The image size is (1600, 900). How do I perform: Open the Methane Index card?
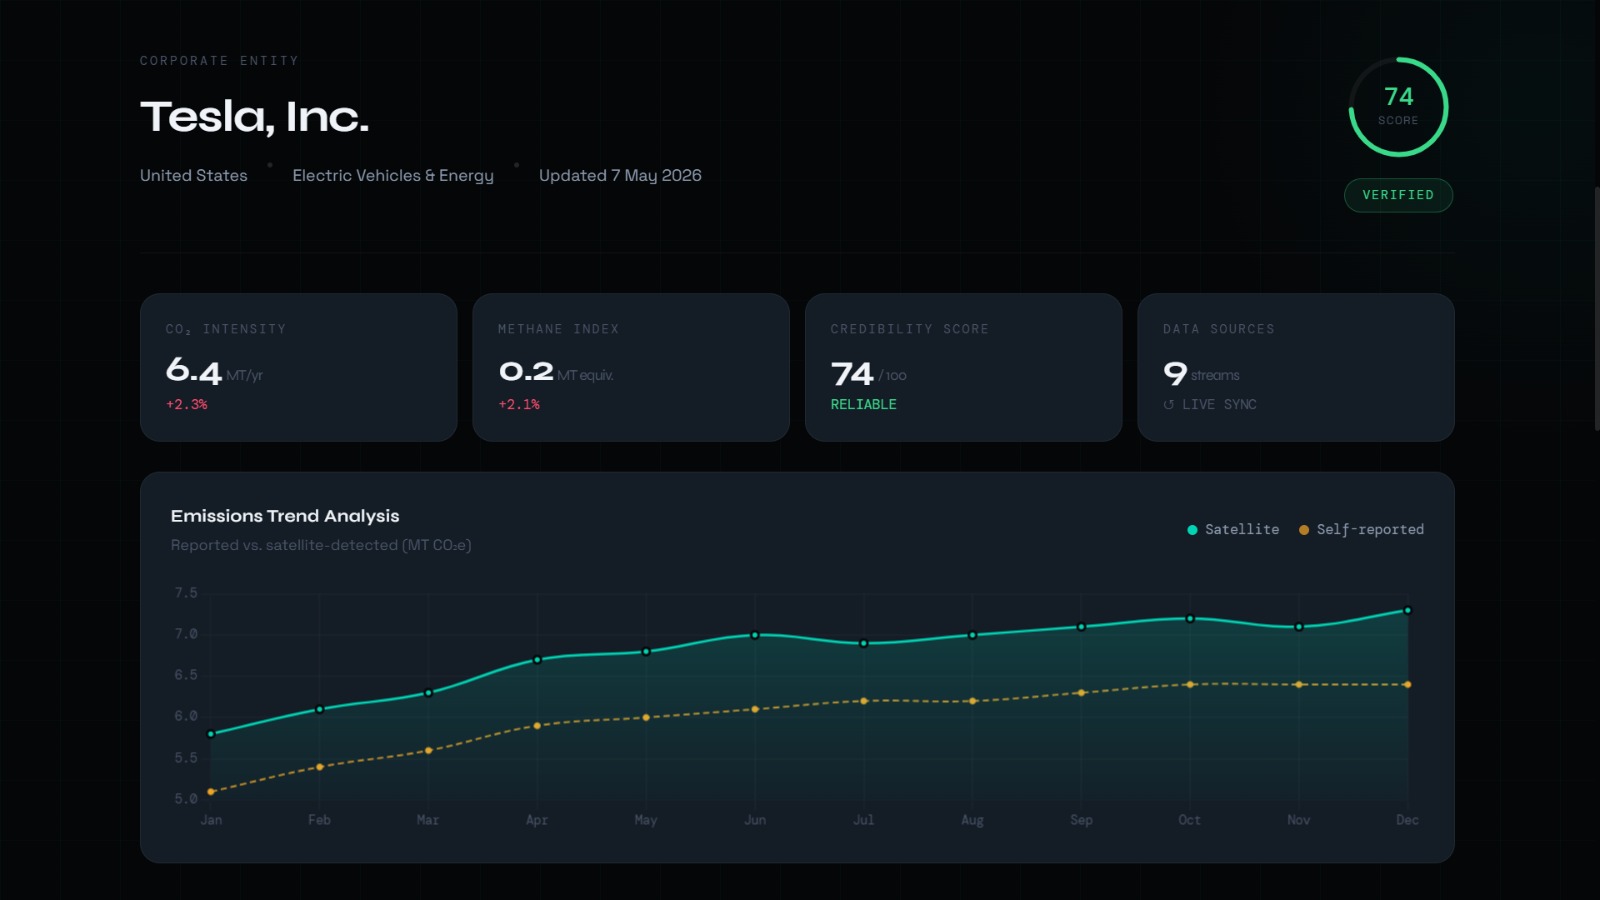click(x=631, y=367)
